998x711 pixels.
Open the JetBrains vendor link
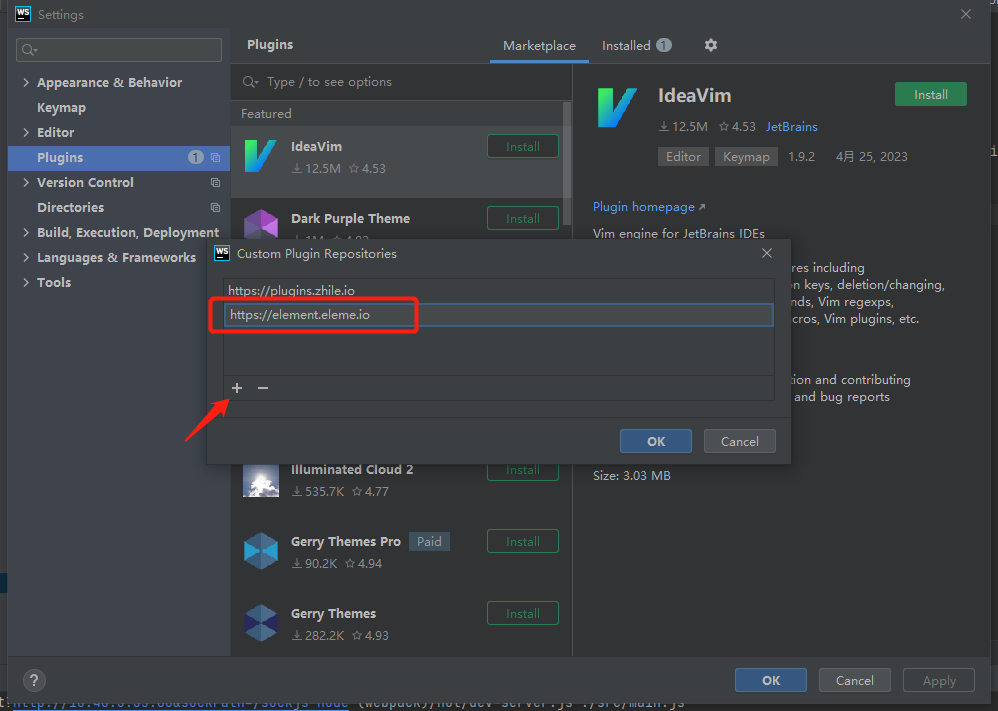coord(791,127)
